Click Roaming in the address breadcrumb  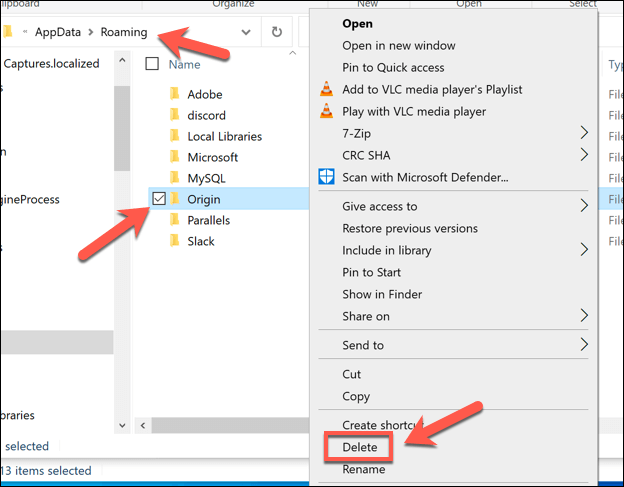[x=124, y=32]
